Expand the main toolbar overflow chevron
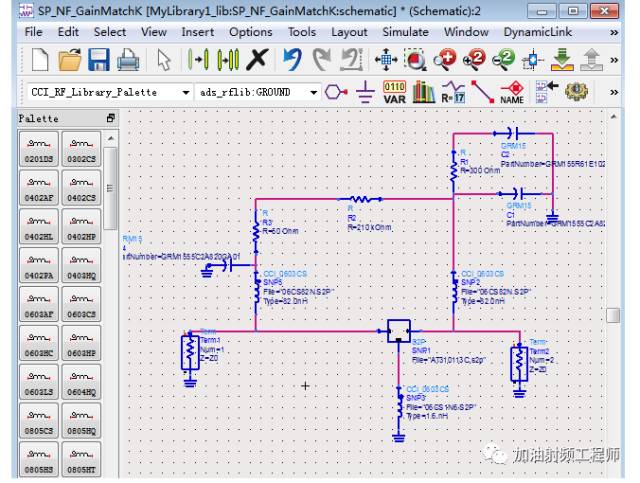Image resolution: width=640 pixels, height=483 pixels. (x=614, y=60)
